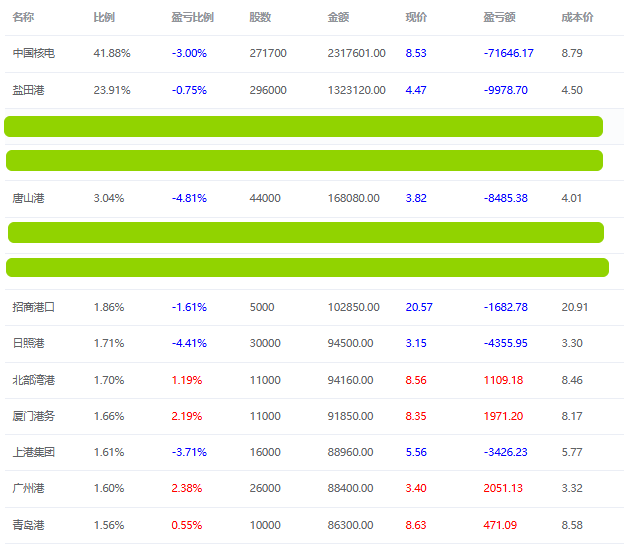Click the 盈亏比例 column header
Viewport: 624px width, 544px height.
point(193,17)
